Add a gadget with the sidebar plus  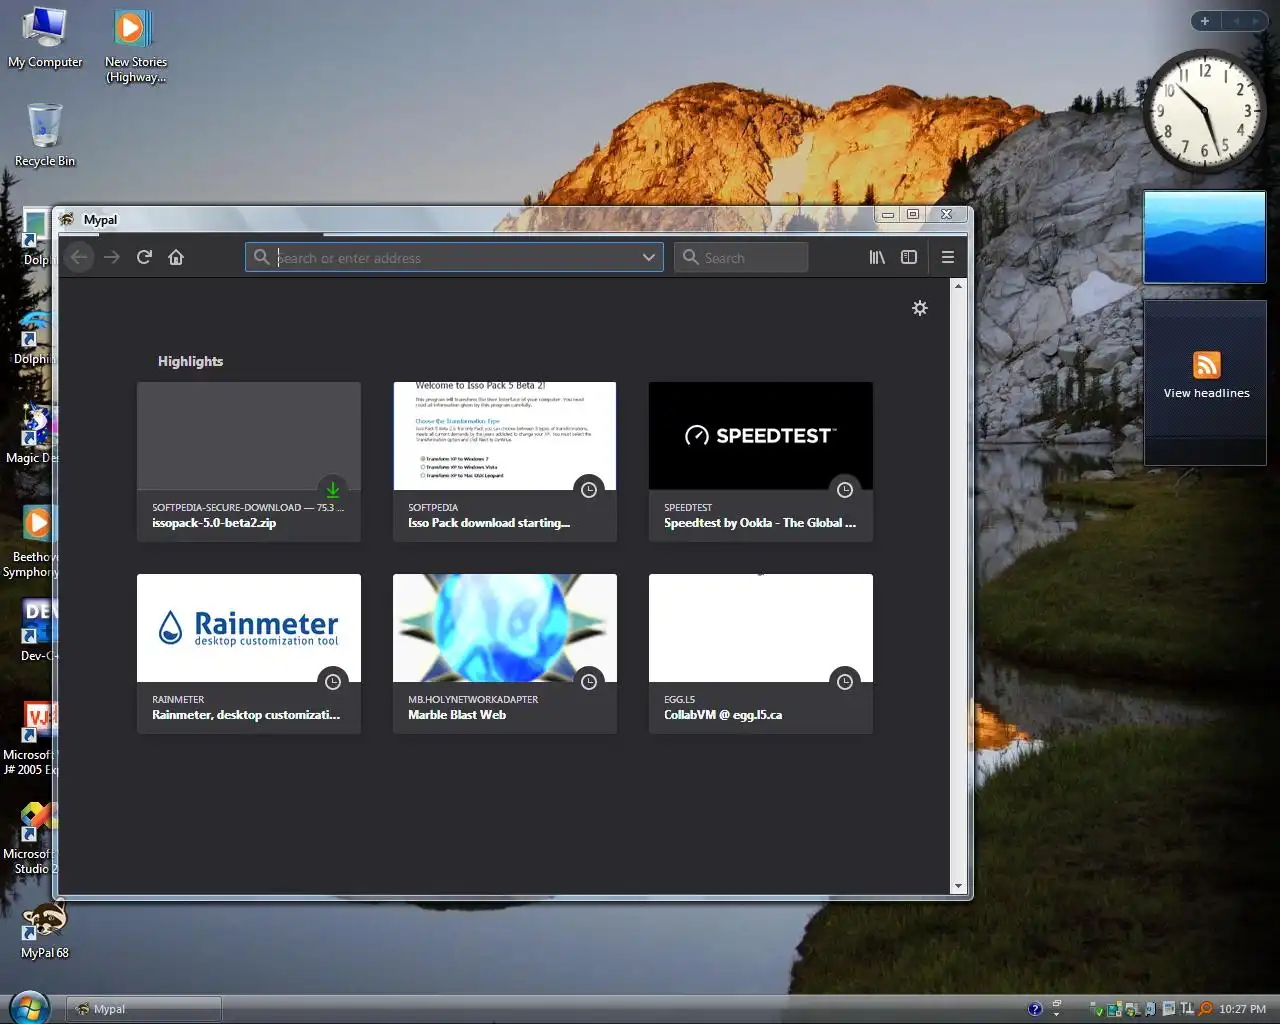click(1205, 21)
